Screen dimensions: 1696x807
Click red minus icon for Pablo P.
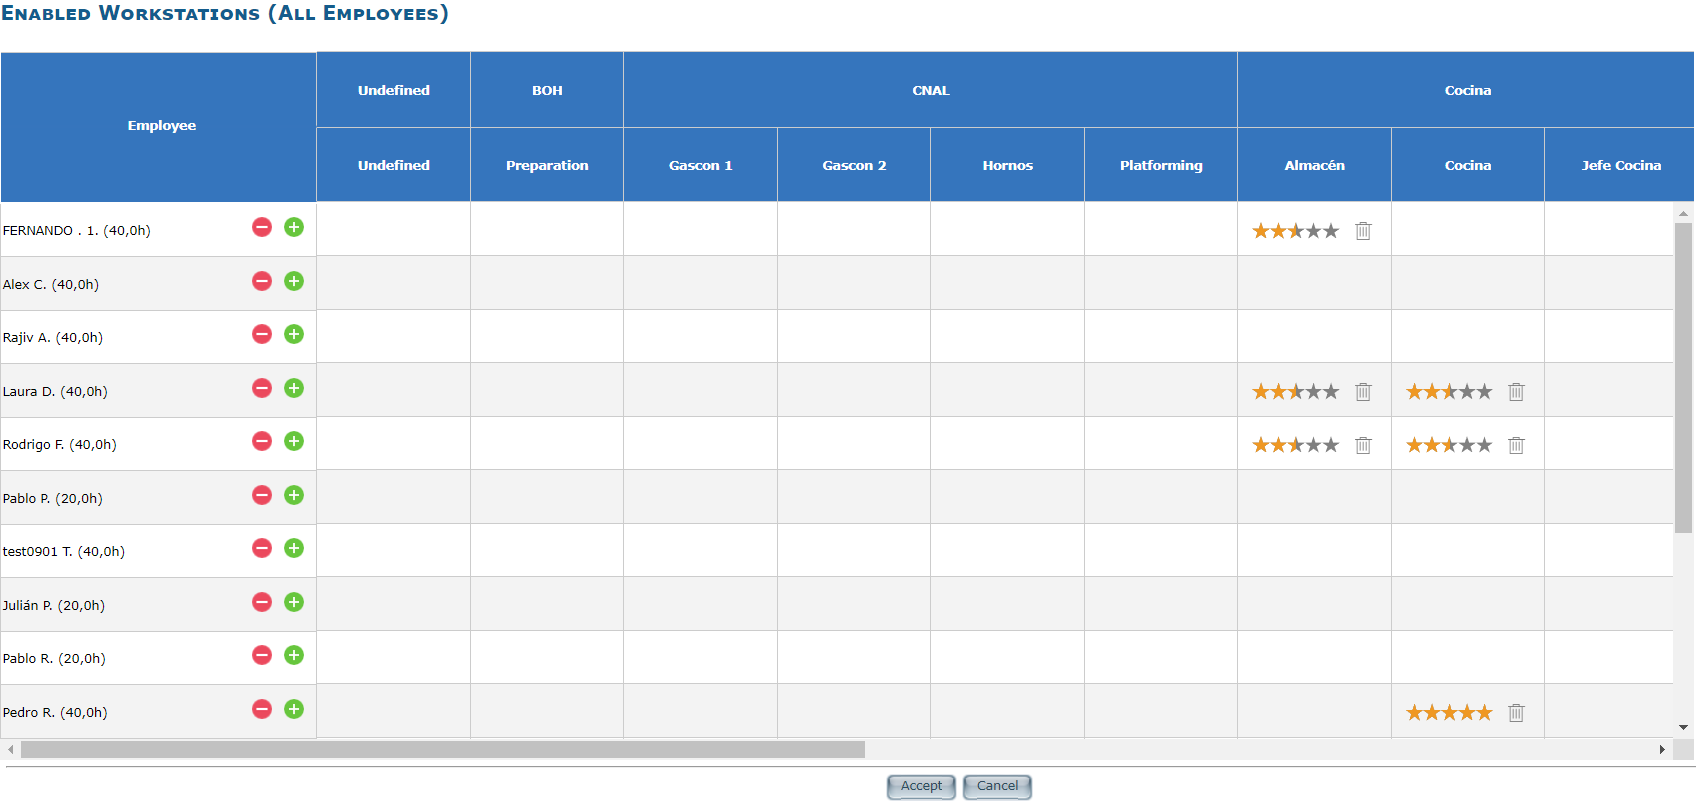(262, 495)
